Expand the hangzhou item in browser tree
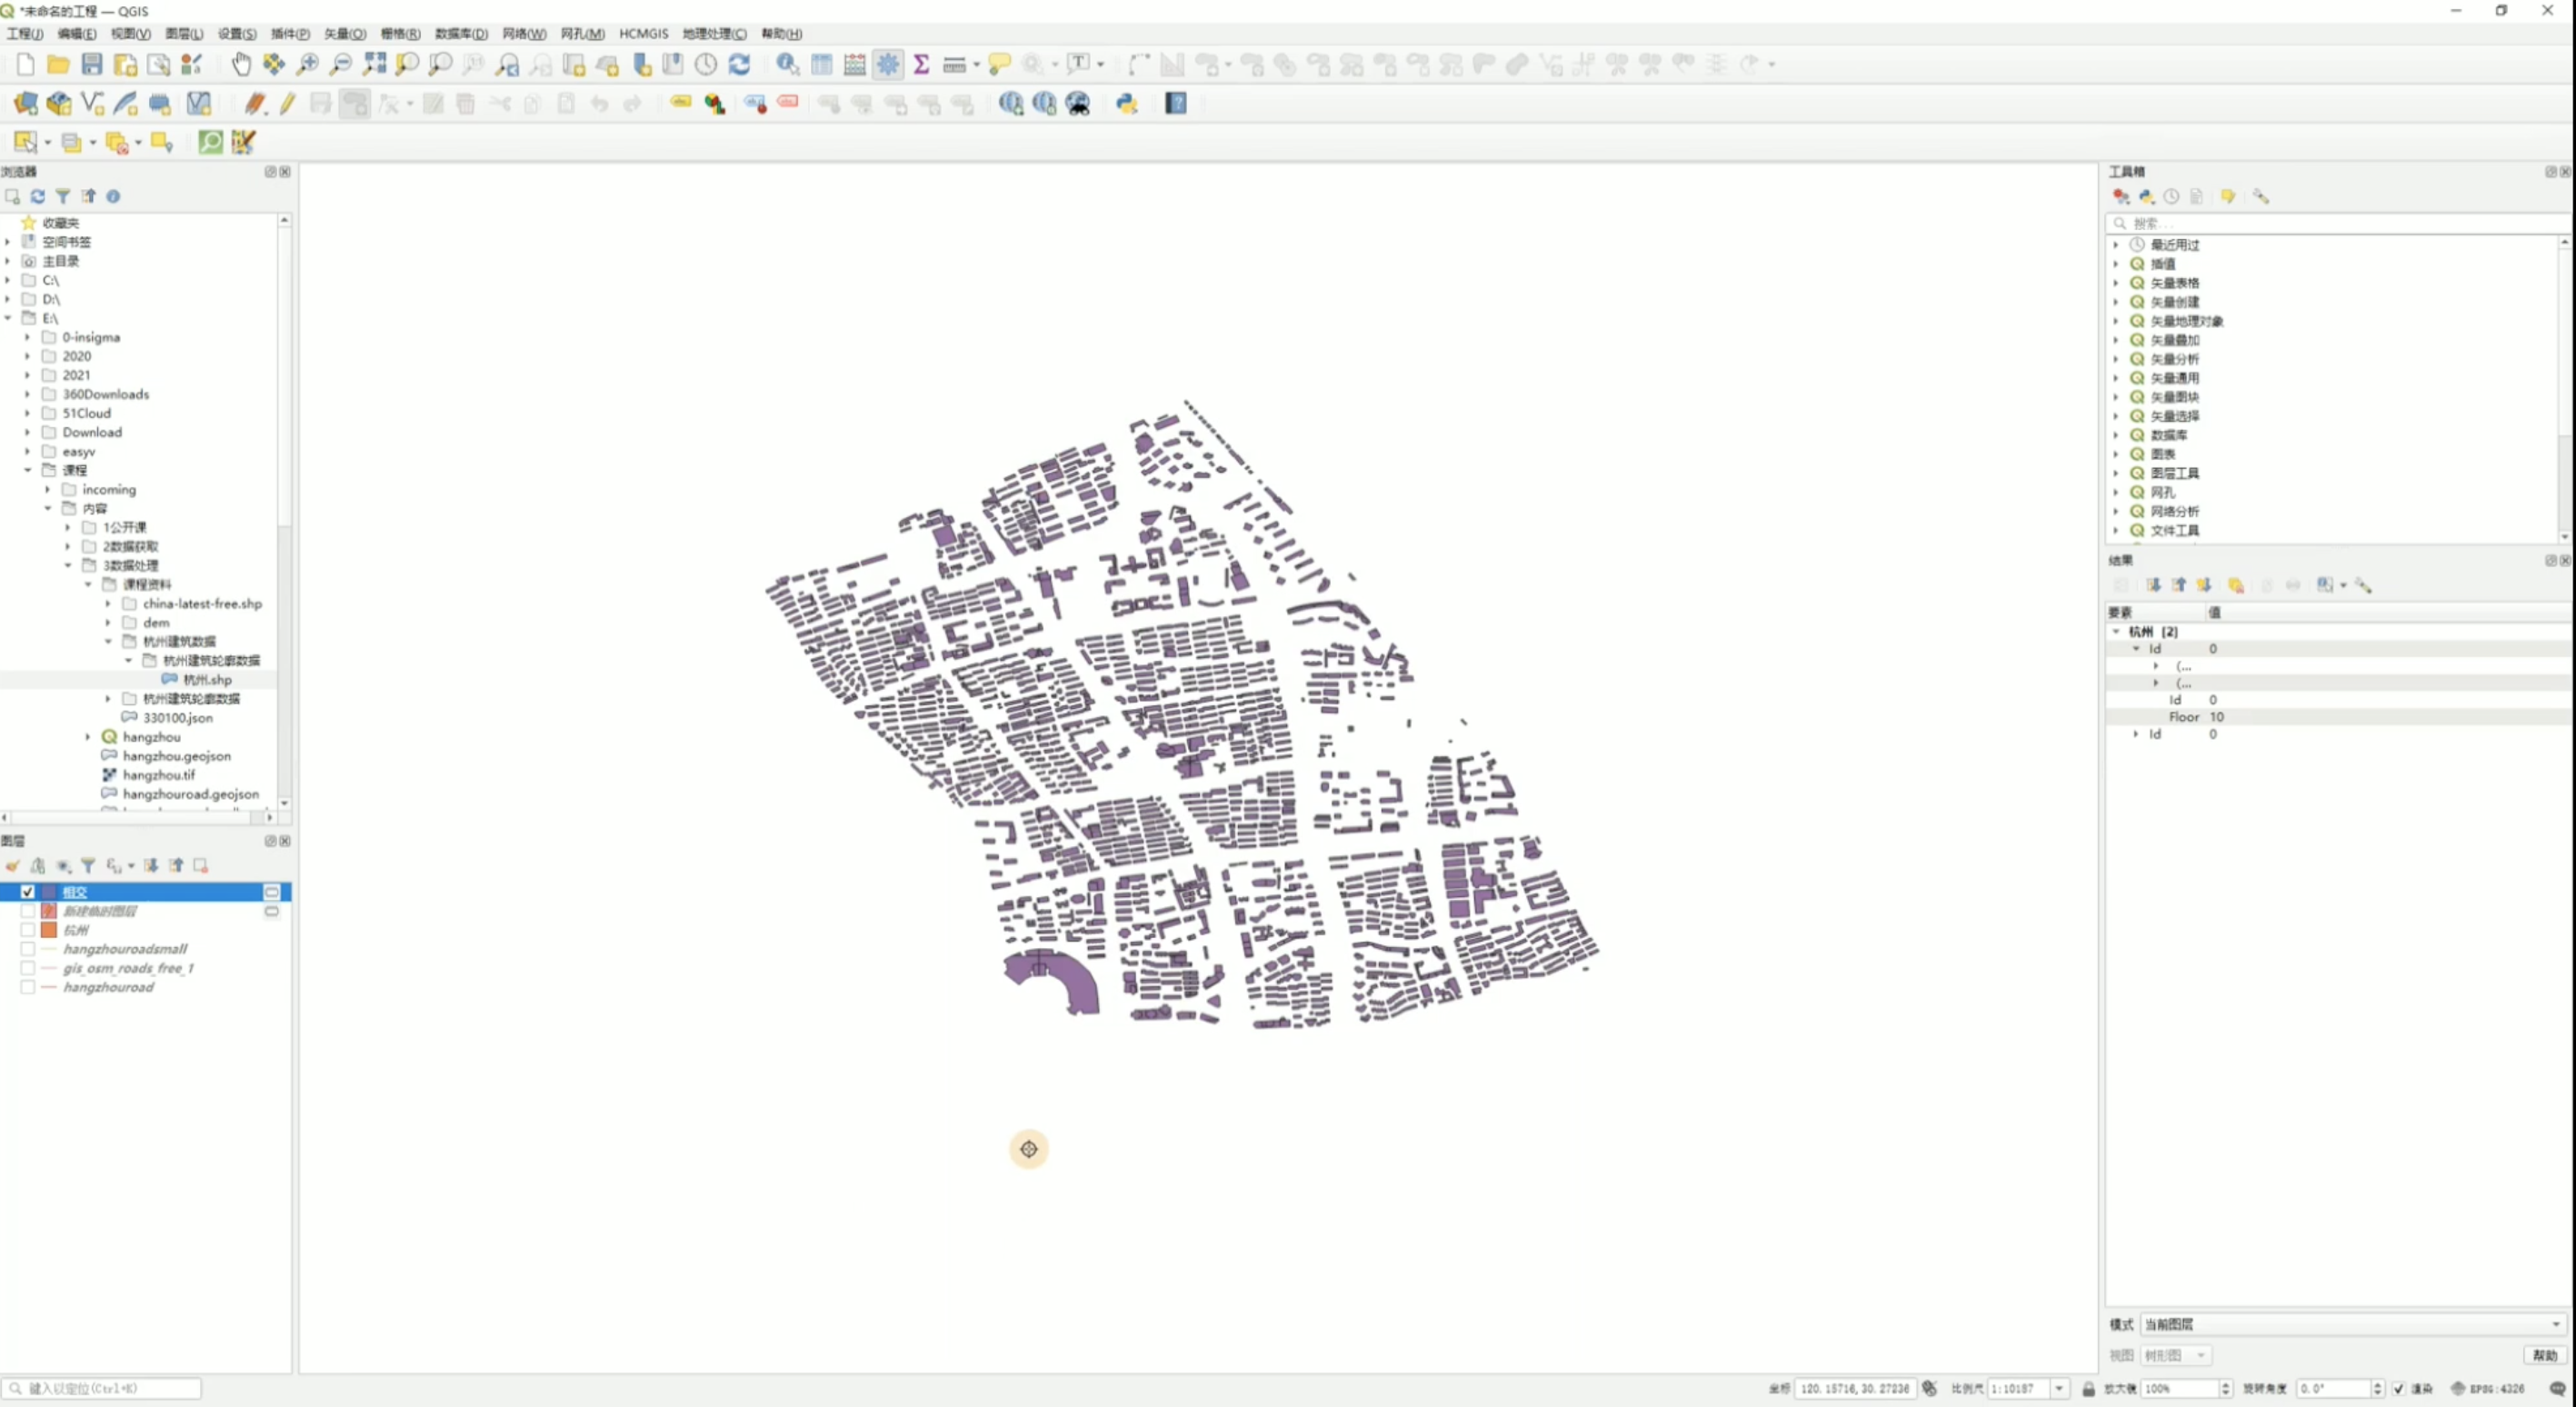The width and height of the screenshot is (2576, 1407). click(88, 737)
